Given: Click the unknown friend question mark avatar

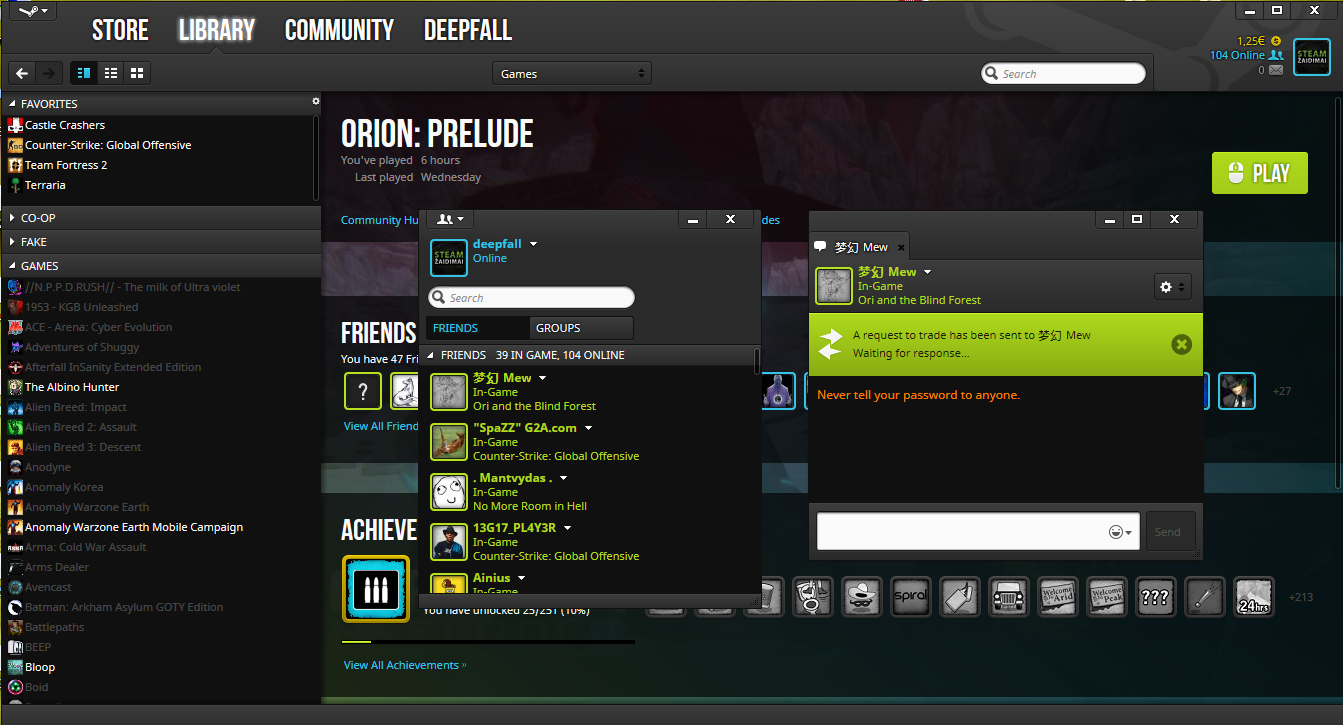Looking at the screenshot, I should click(x=363, y=391).
